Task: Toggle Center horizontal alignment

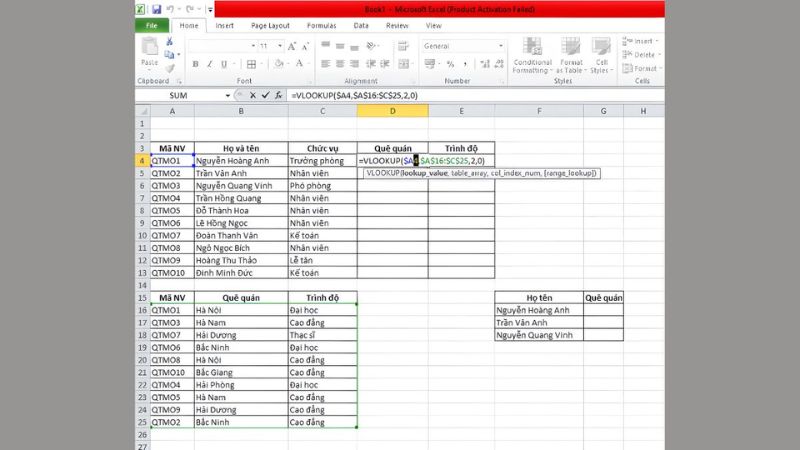Action: click(x=340, y=64)
